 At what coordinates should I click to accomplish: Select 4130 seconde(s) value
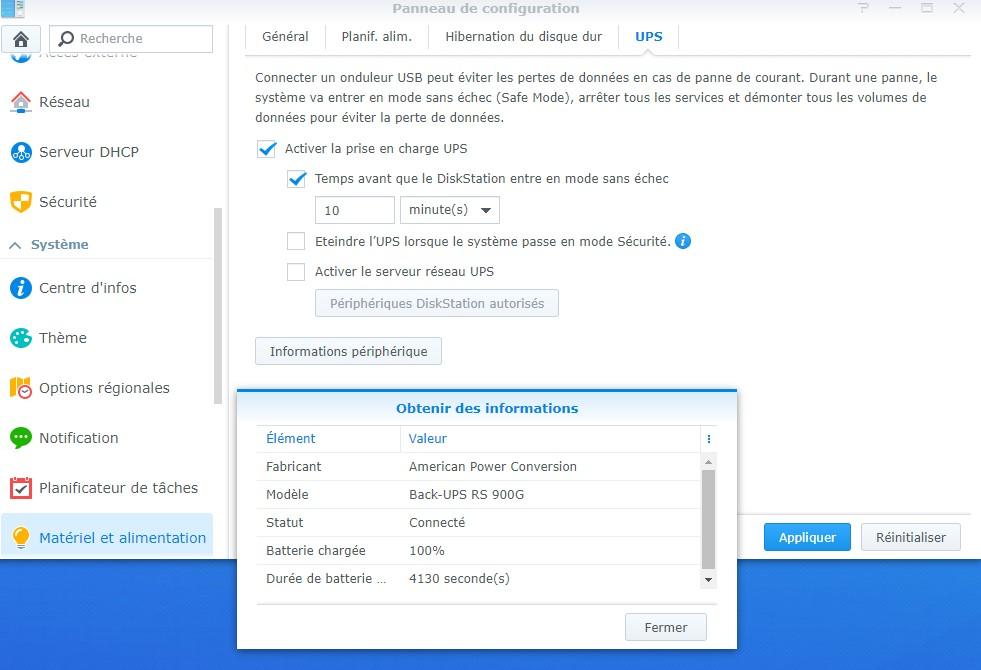pyautogui.click(x=459, y=579)
